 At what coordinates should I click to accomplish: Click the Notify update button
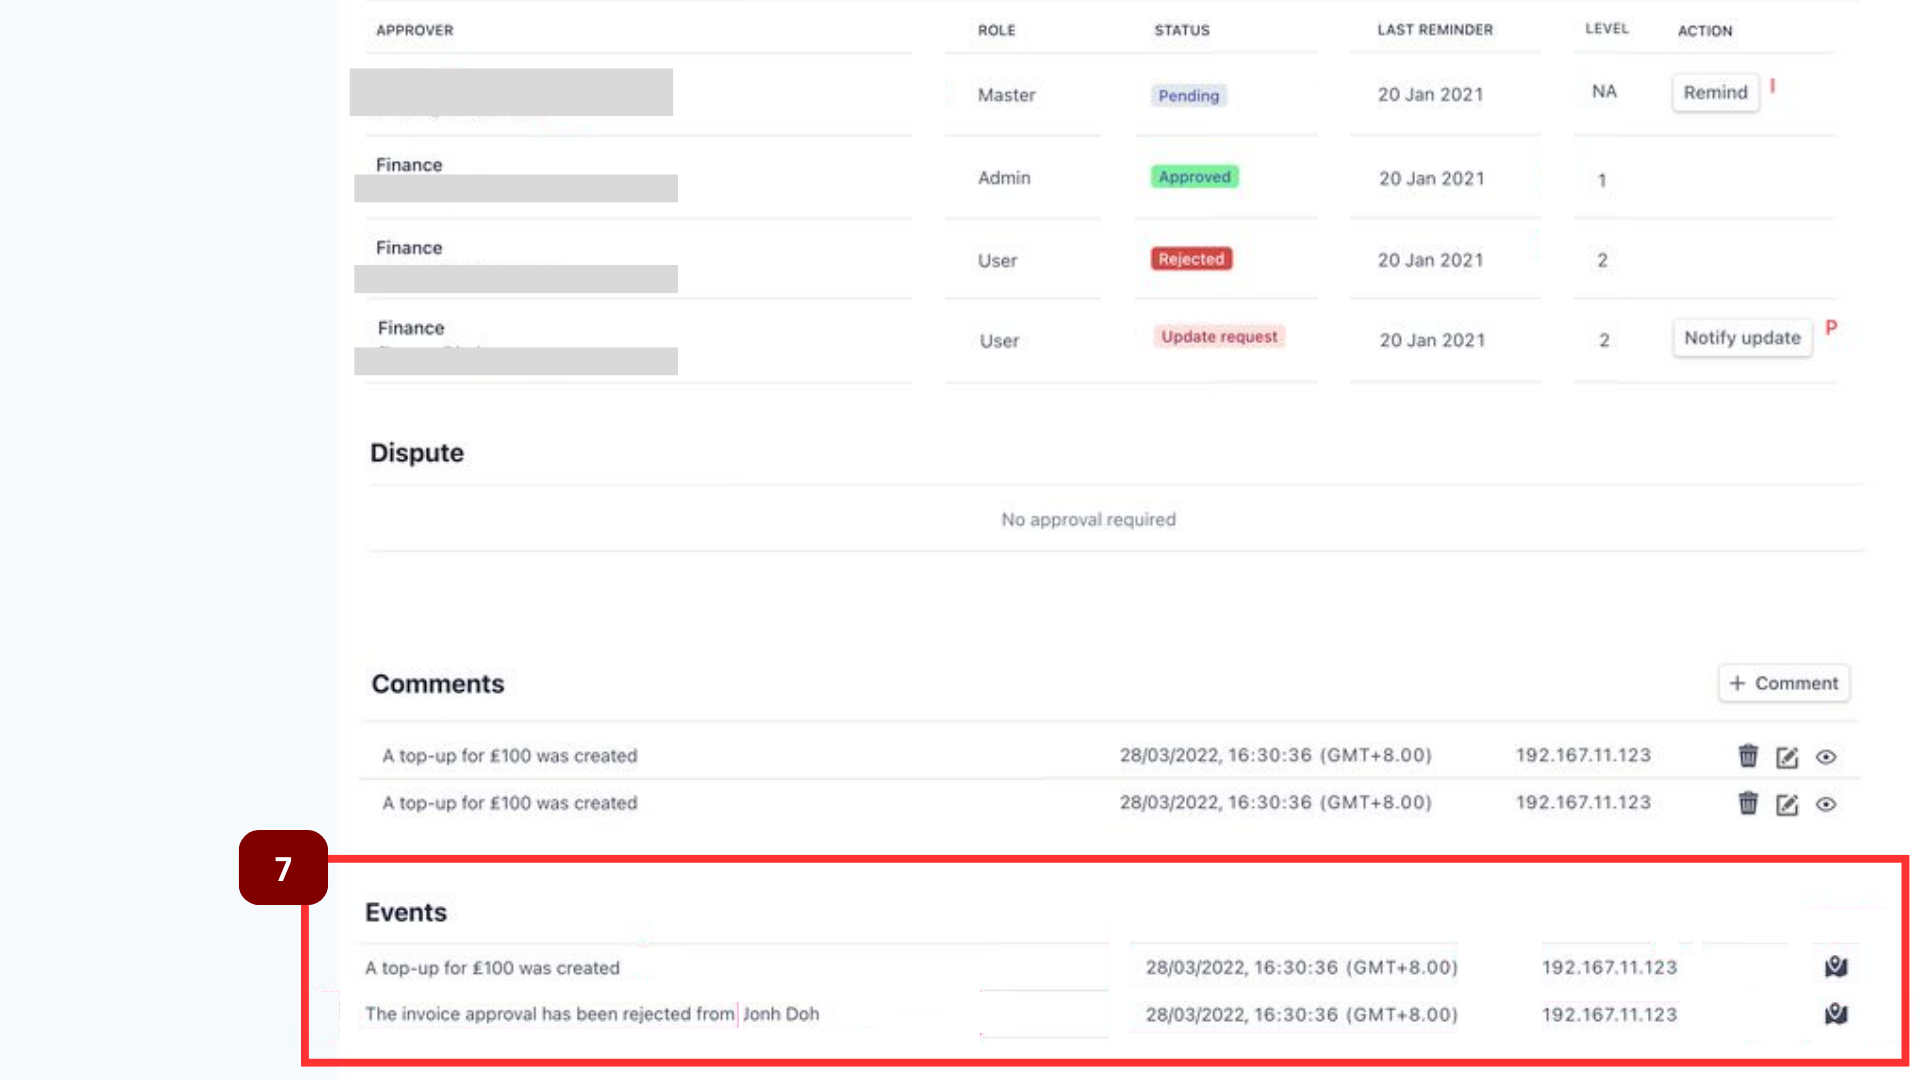(x=1742, y=338)
